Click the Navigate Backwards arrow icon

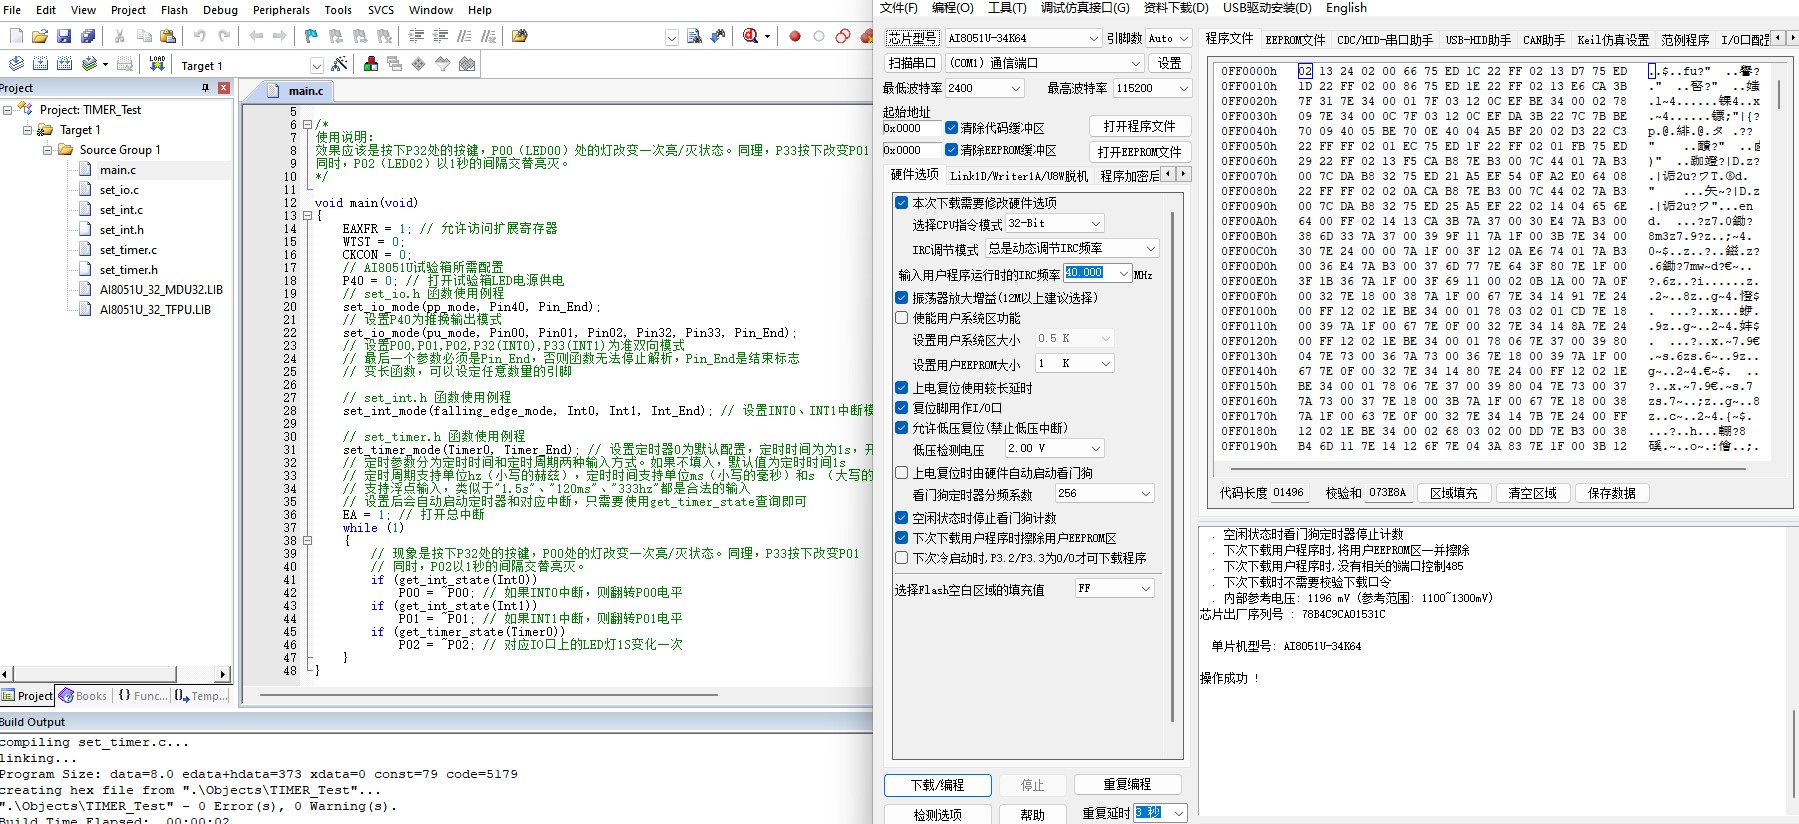click(x=256, y=36)
